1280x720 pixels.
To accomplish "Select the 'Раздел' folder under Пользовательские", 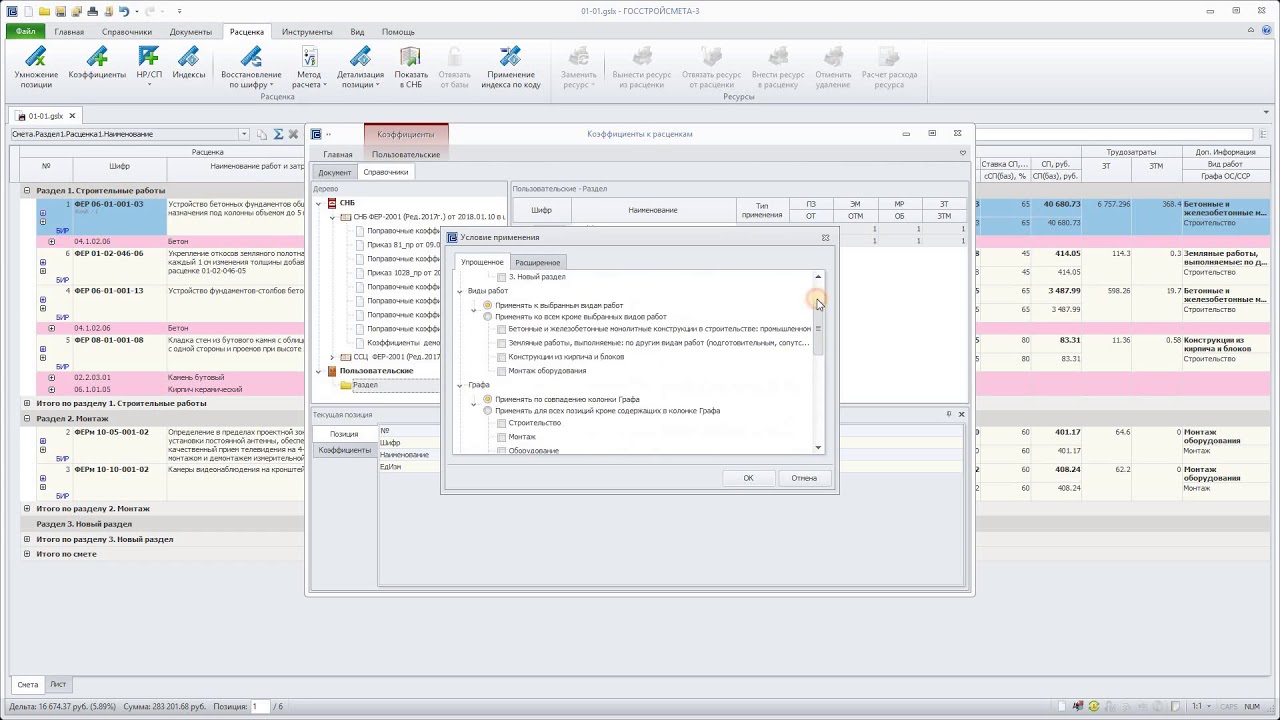I will (365, 385).
